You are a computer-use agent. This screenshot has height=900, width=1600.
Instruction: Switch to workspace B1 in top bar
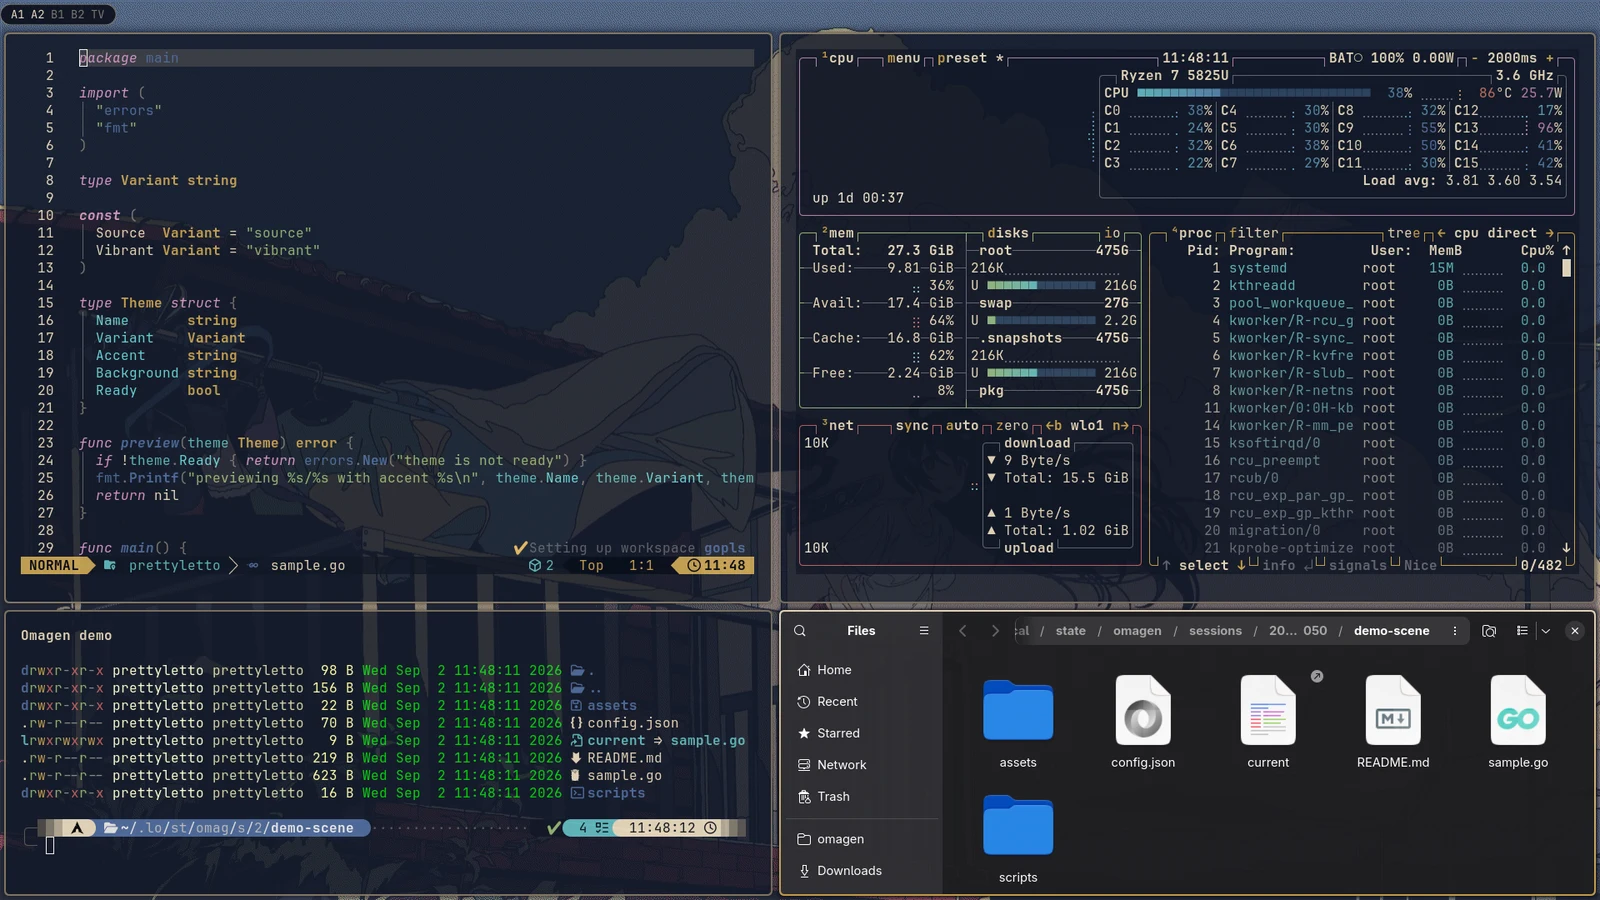(57, 14)
